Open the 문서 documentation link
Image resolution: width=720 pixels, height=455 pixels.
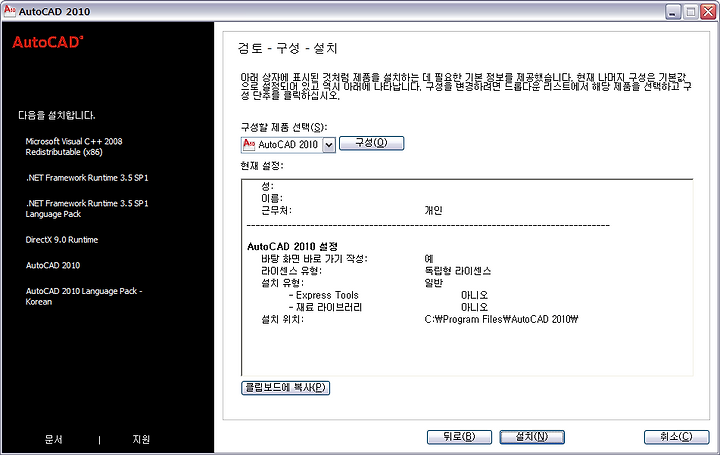(53, 439)
